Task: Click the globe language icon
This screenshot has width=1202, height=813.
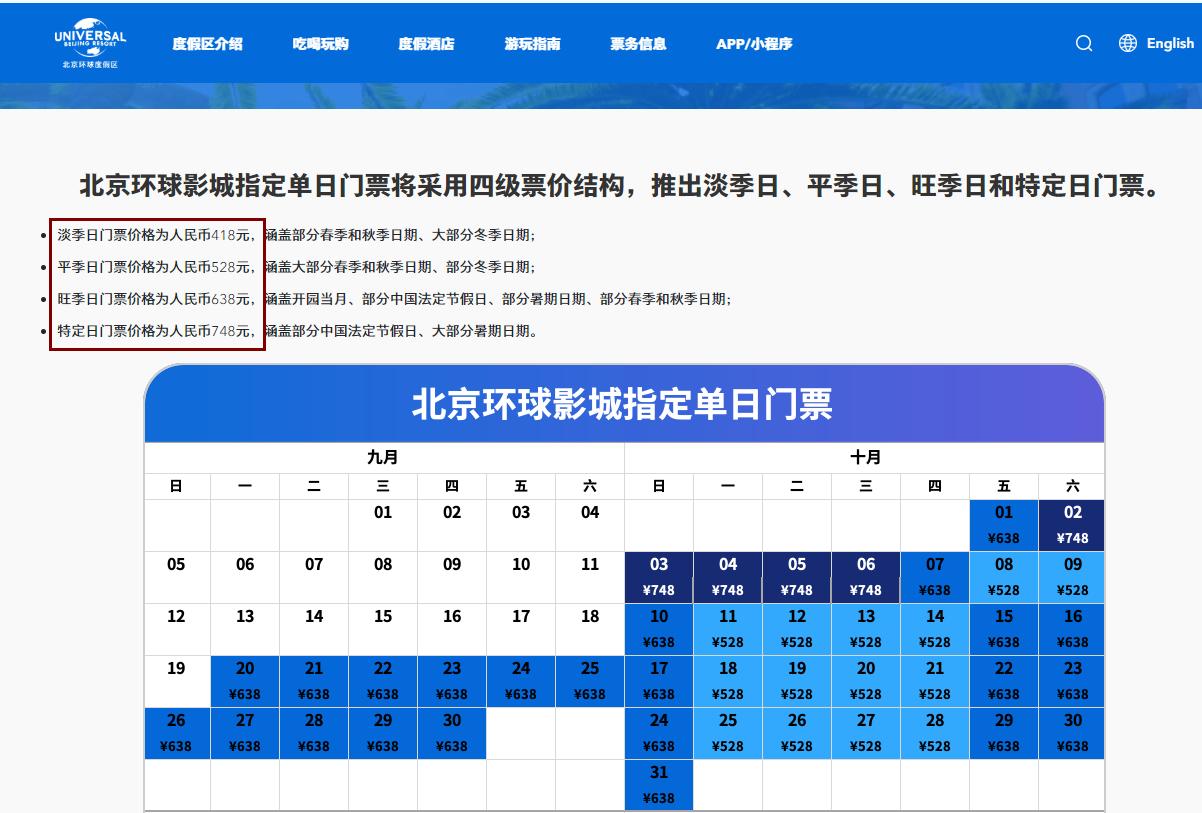Action: 1126,43
